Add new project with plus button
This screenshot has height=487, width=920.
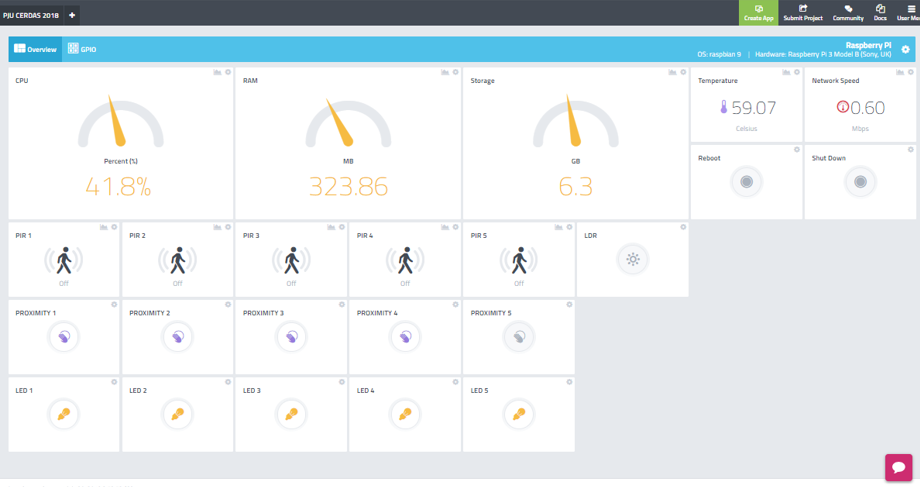coord(72,14)
